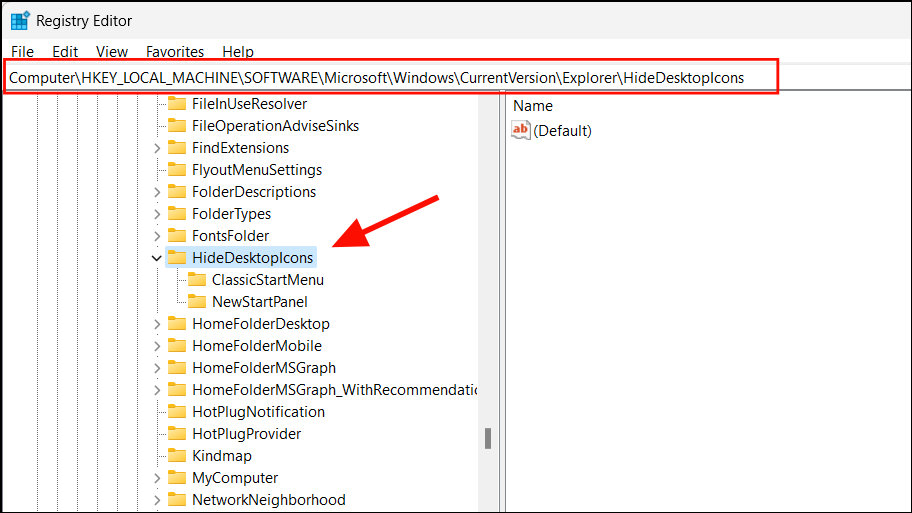Viewport: 912px width, 513px height.
Task: Open the File menu
Action: 22,52
